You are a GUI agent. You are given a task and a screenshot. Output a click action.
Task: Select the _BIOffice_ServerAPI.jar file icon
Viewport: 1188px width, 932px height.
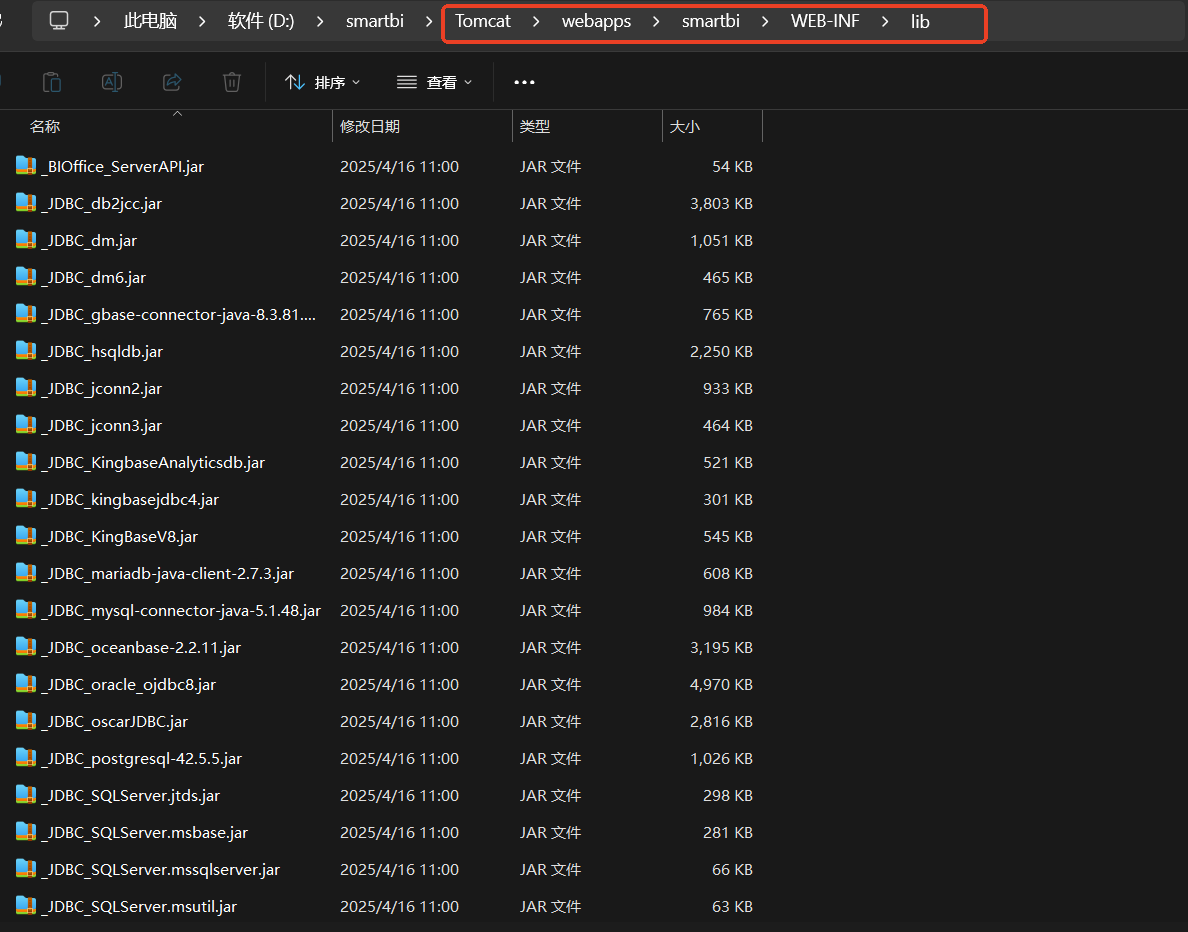point(26,166)
